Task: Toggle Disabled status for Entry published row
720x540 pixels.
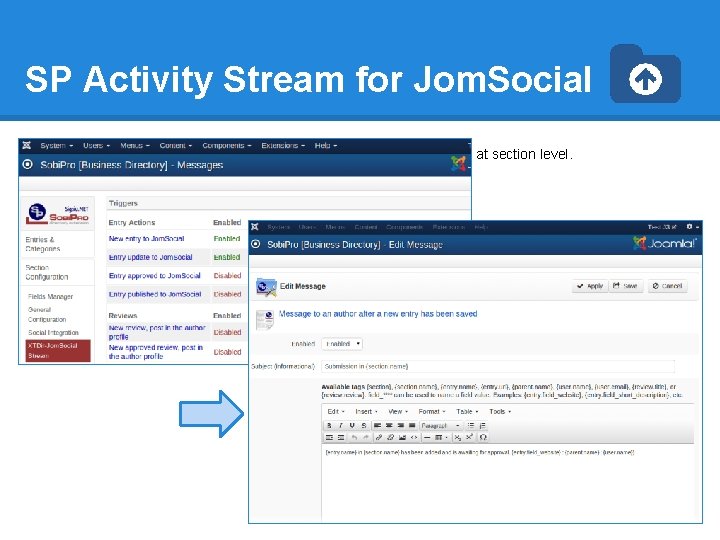Action: (227, 294)
